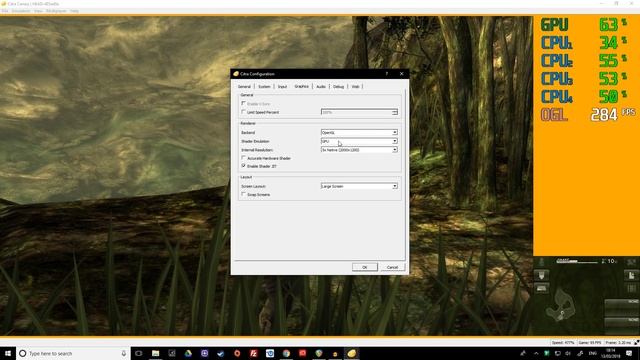Enable the Limit Speed Percent checkbox

(244, 112)
